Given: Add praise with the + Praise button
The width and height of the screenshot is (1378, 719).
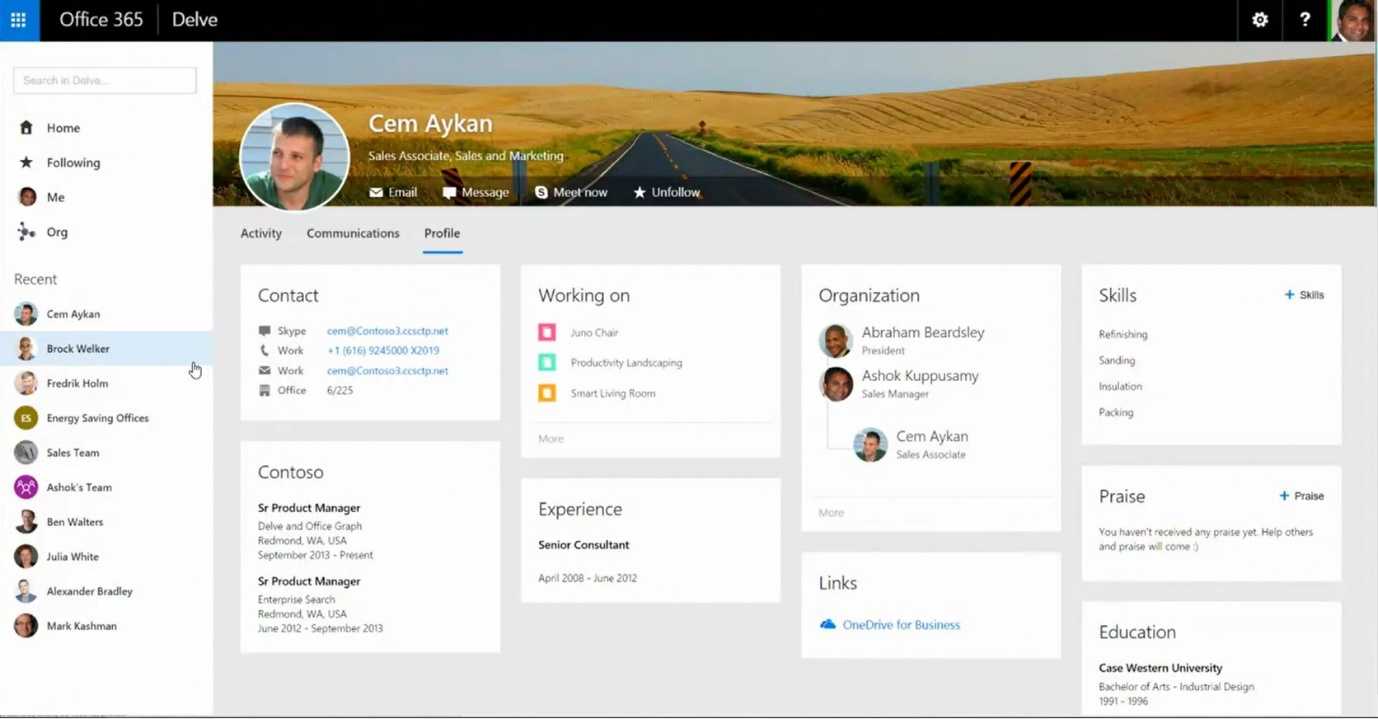Looking at the screenshot, I should [1302, 496].
